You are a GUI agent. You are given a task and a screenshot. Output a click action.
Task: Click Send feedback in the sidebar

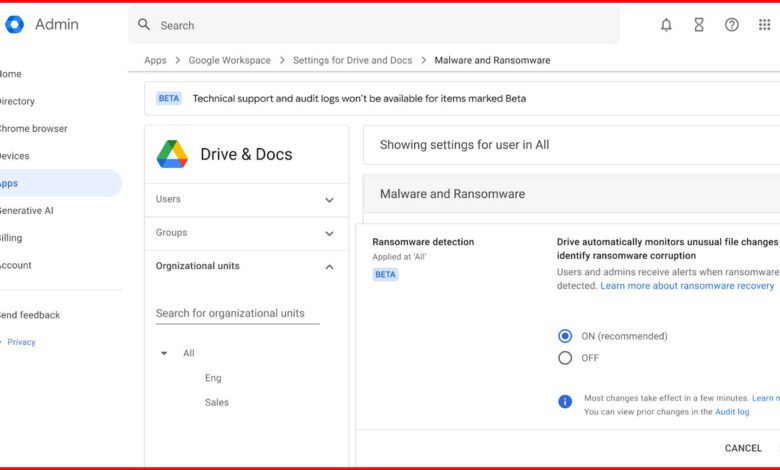tap(30, 315)
